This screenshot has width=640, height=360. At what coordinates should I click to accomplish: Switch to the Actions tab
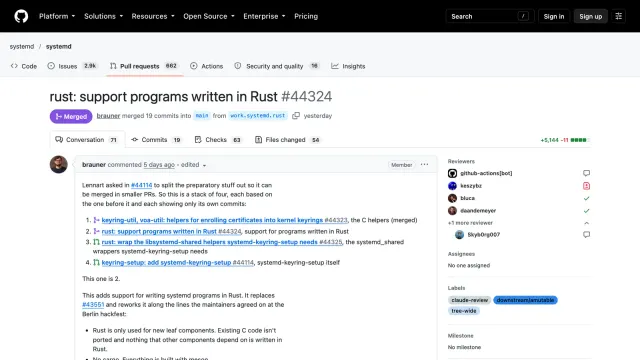[207, 66]
